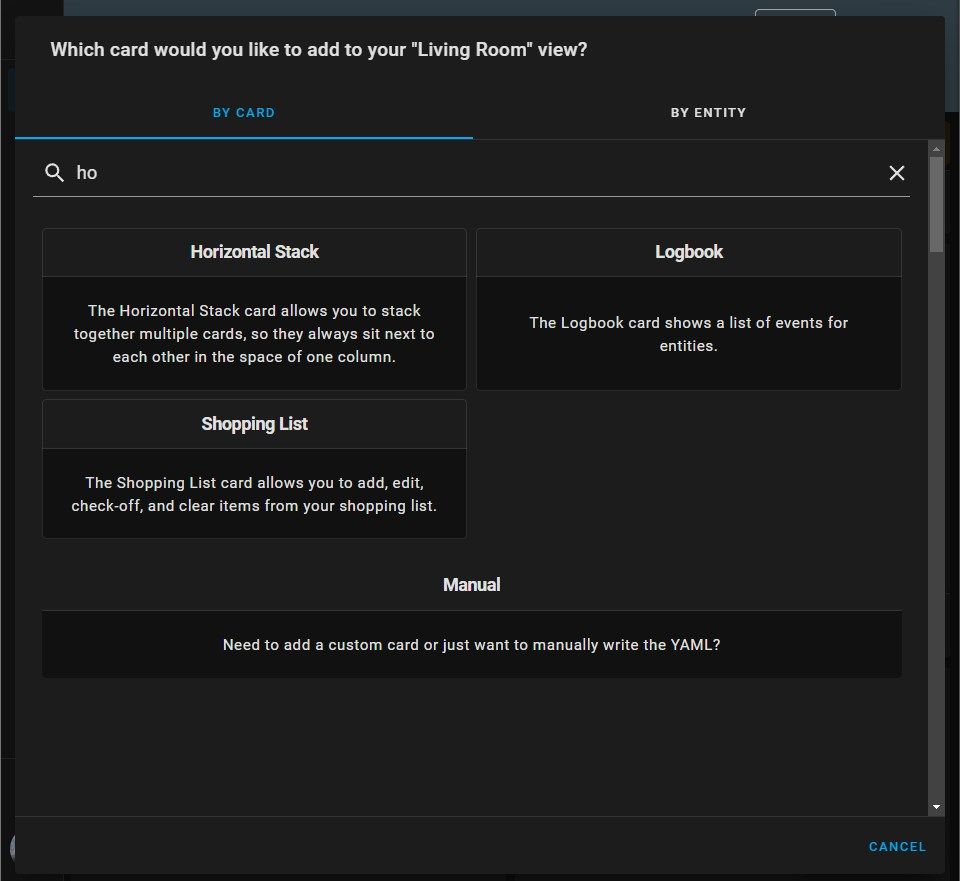960x881 pixels.
Task: Click the 'Which card would you like' heading
Action: pyautogui.click(x=318, y=50)
